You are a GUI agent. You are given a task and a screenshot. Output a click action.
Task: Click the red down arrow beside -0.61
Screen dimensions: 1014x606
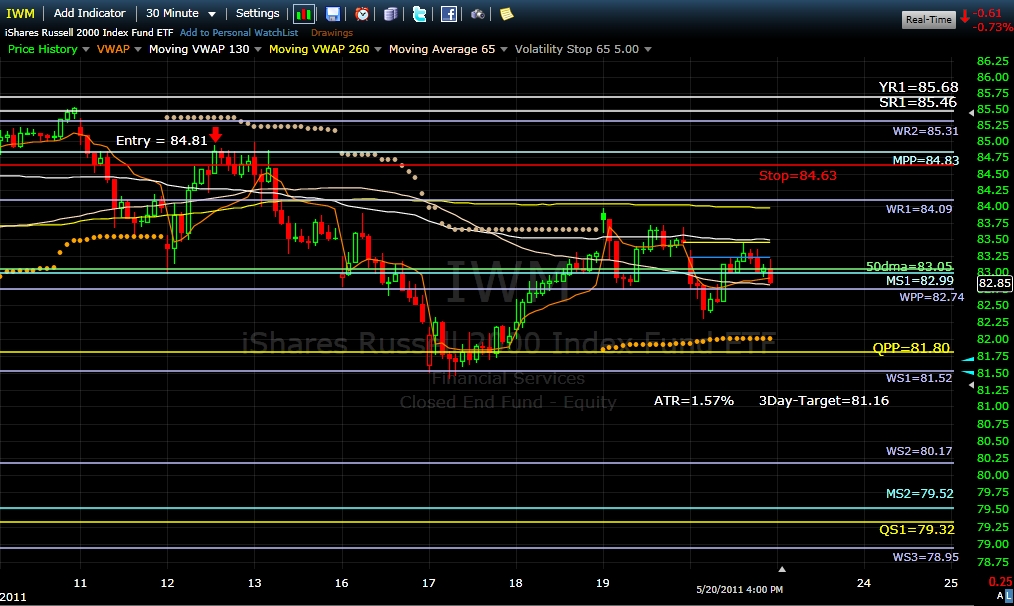click(x=965, y=16)
